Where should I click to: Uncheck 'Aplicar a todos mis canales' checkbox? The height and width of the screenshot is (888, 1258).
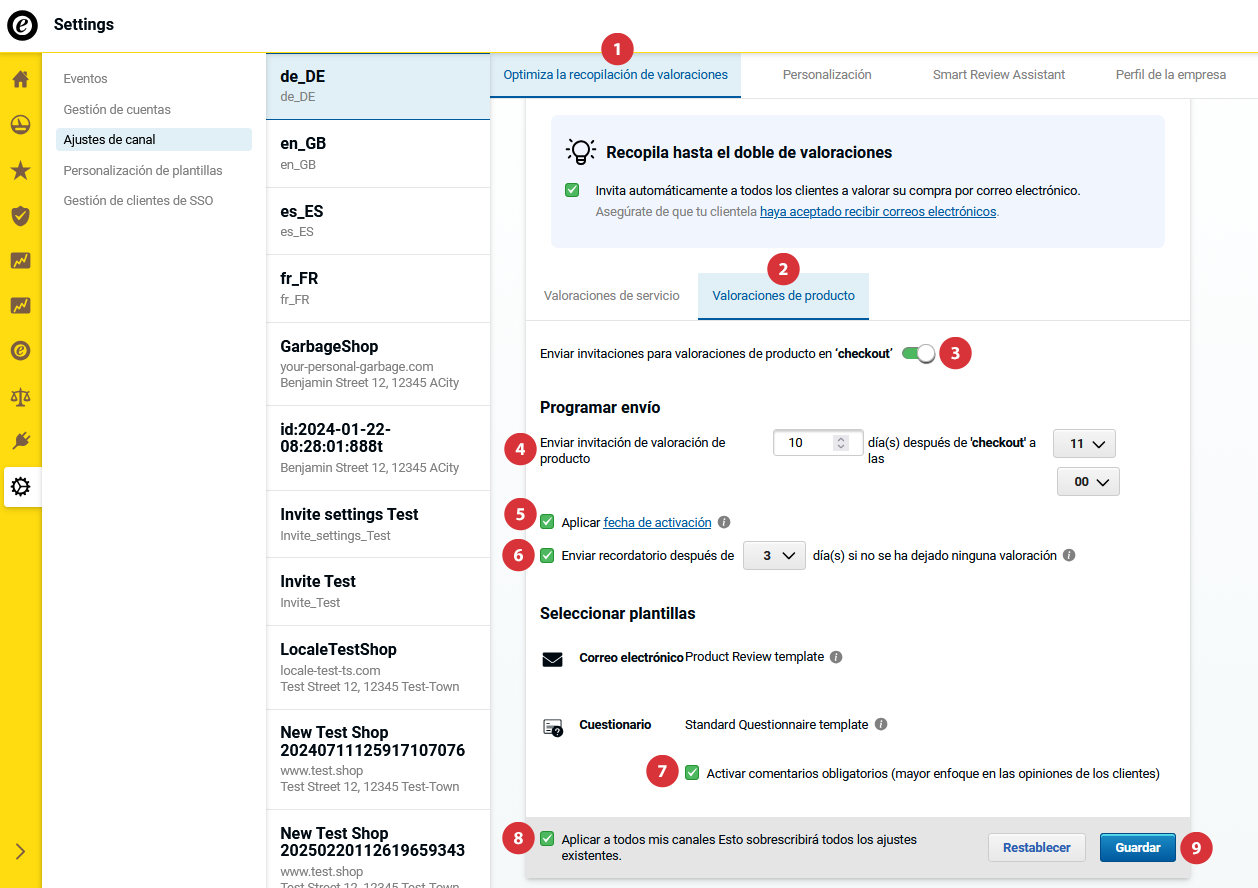pyautogui.click(x=547, y=839)
